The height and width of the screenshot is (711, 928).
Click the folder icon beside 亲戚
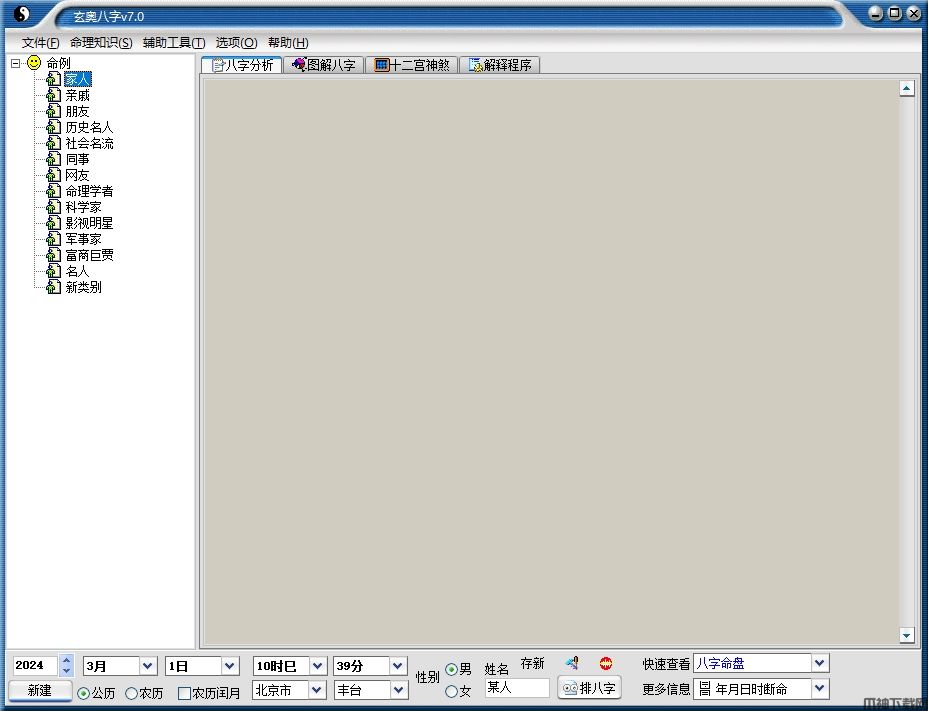(53, 95)
